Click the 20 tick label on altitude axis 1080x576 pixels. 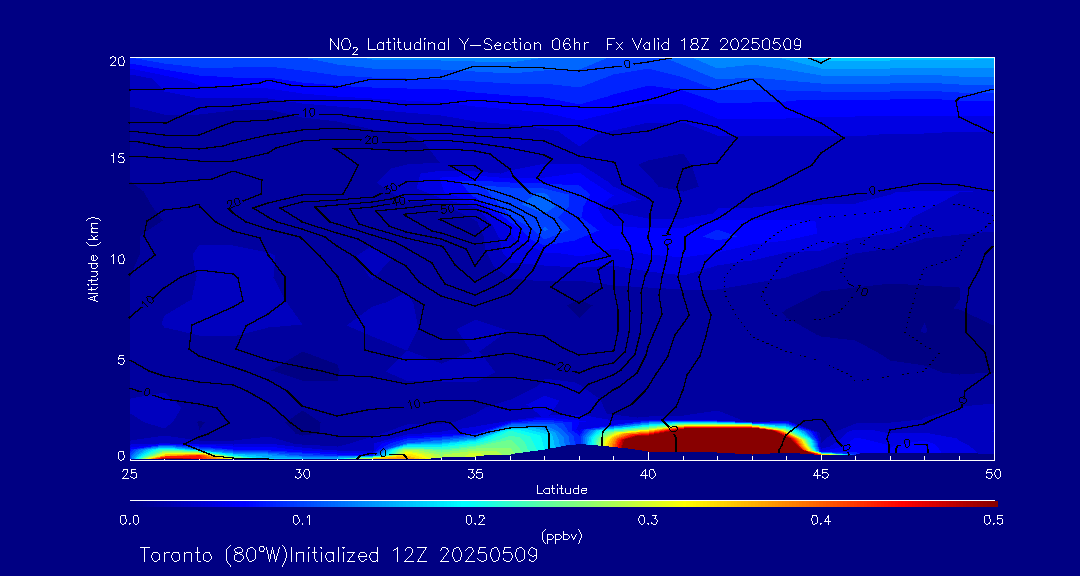click(x=117, y=61)
